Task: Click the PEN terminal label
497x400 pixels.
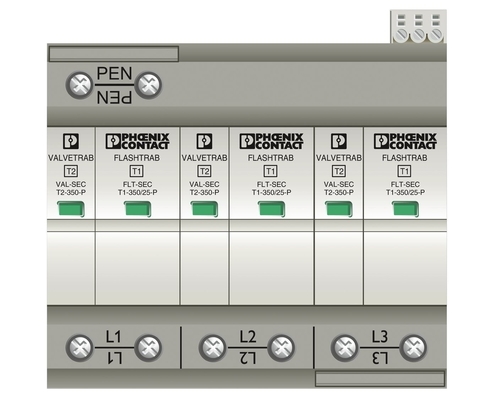Action: point(114,85)
